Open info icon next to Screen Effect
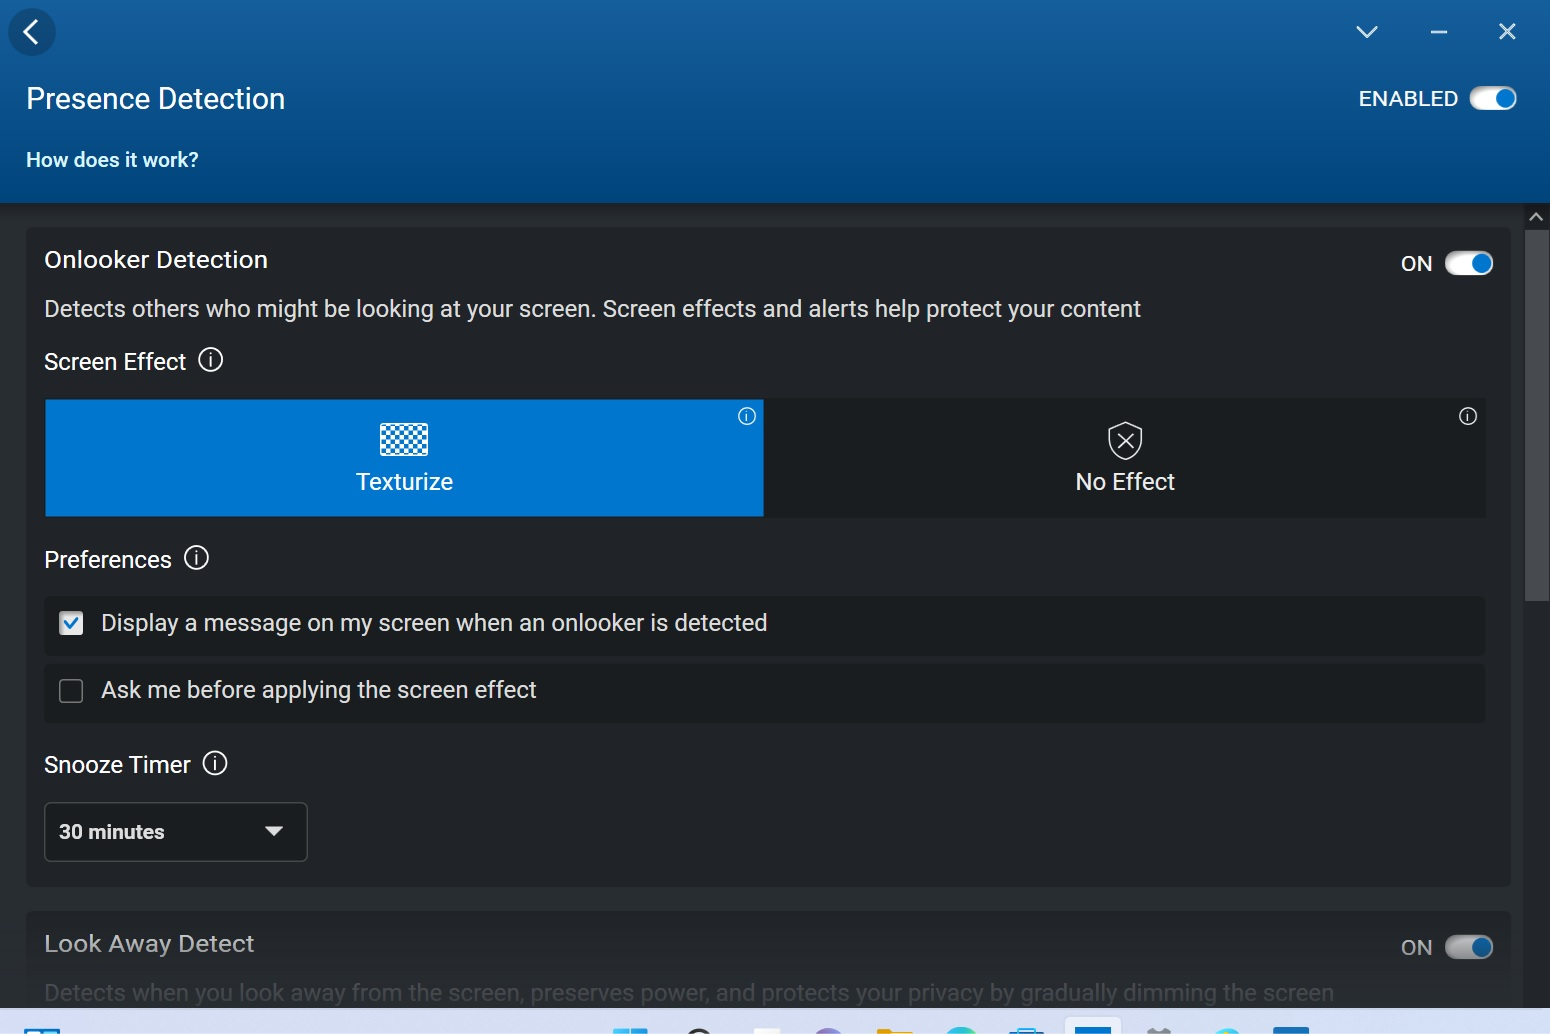The image size is (1550, 1034). click(x=210, y=360)
